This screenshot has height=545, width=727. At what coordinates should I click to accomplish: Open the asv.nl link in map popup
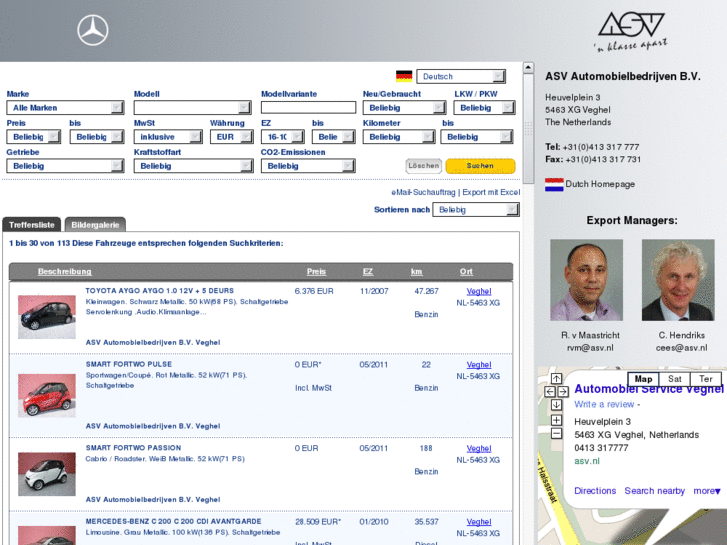coord(587,461)
